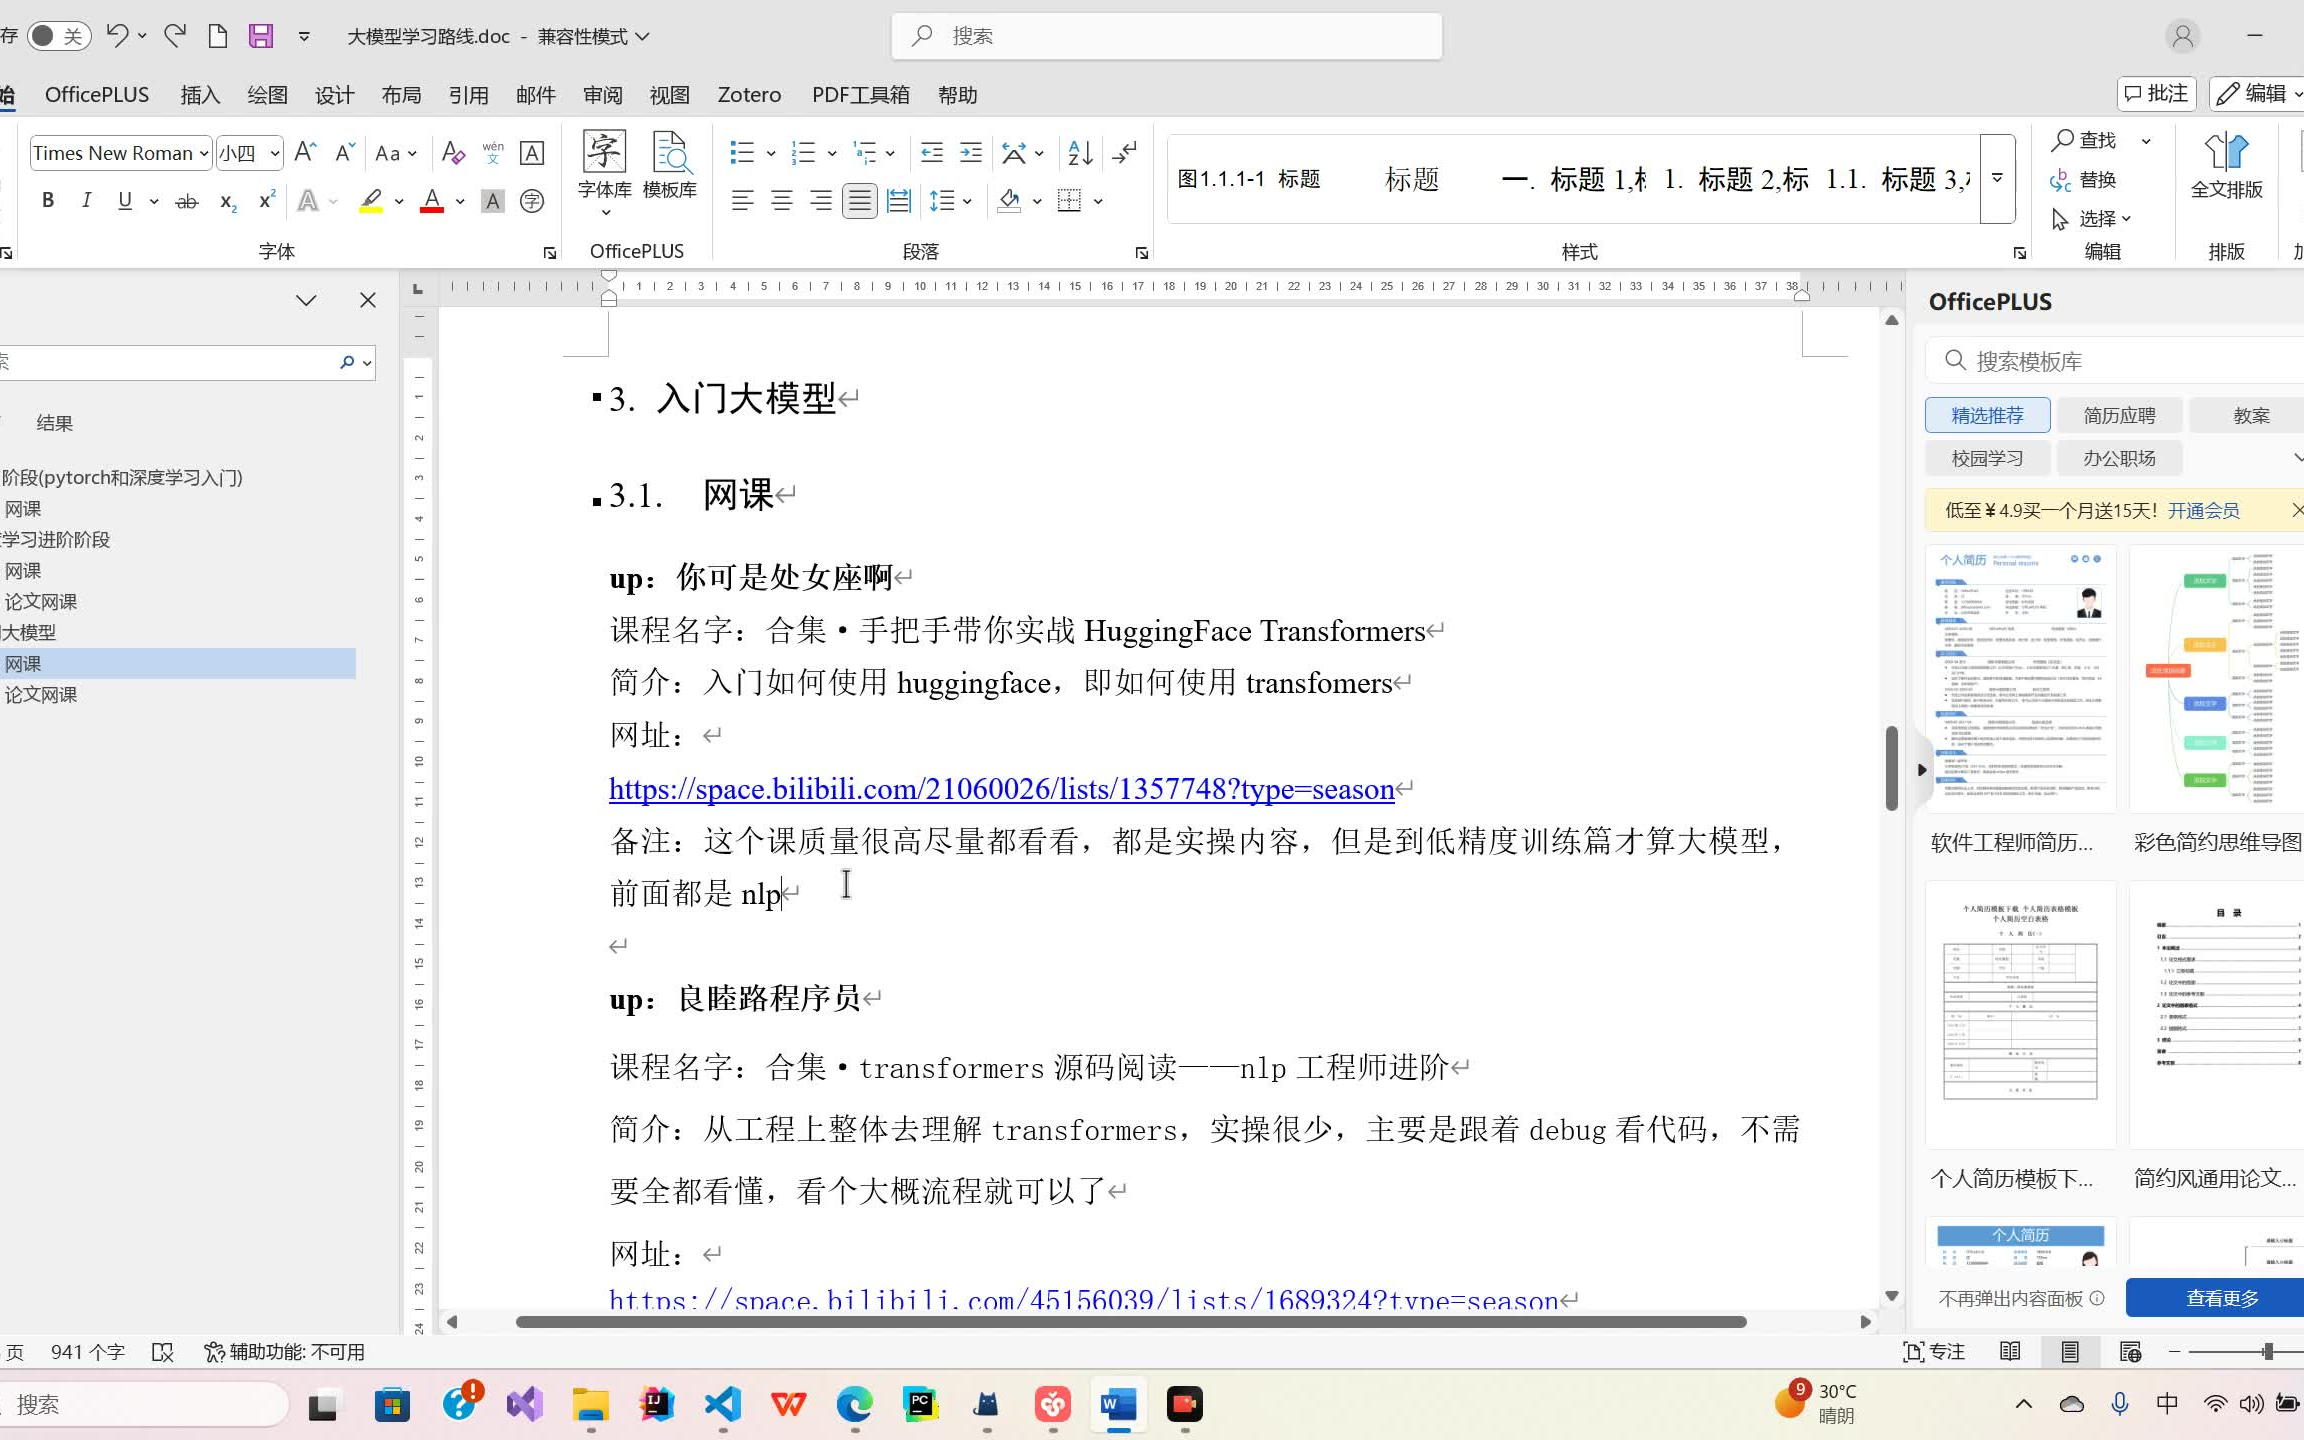Switch to the 插入 ribbon tab
The image size is (2304, 1440).
pyautogui.click(x=200, y=94)
